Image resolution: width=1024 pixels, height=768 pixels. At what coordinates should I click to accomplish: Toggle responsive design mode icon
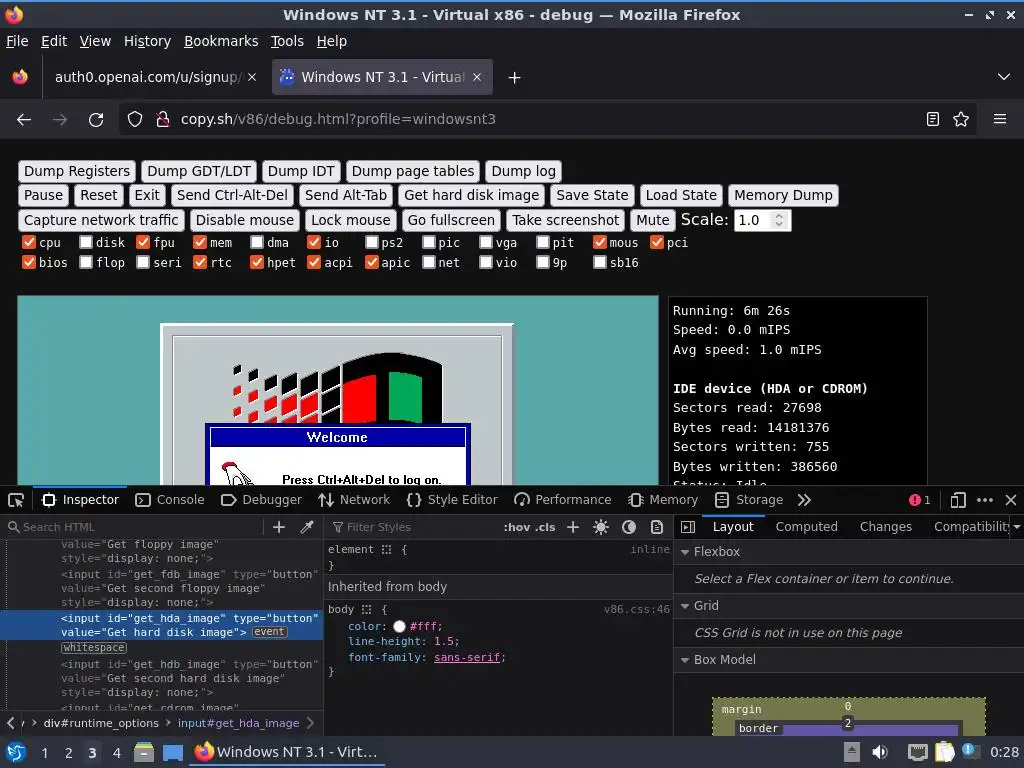point(958,500)
